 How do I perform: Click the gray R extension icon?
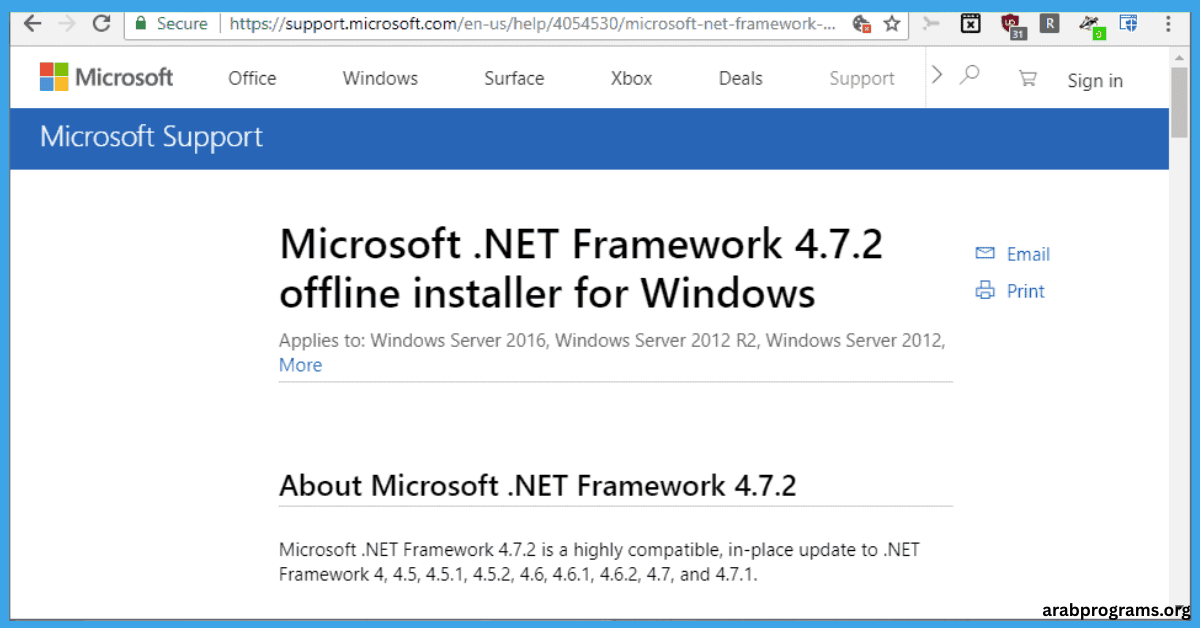[x=1049, y=23]
